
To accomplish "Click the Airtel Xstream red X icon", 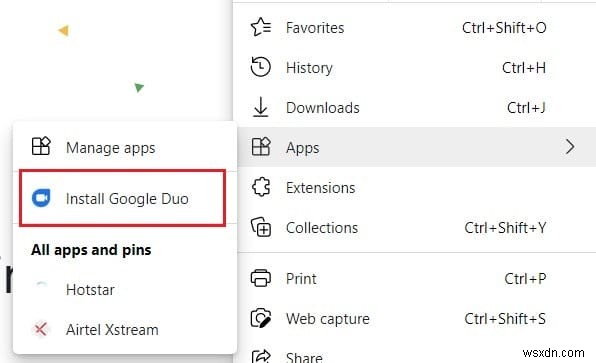I will pos(41,329).
